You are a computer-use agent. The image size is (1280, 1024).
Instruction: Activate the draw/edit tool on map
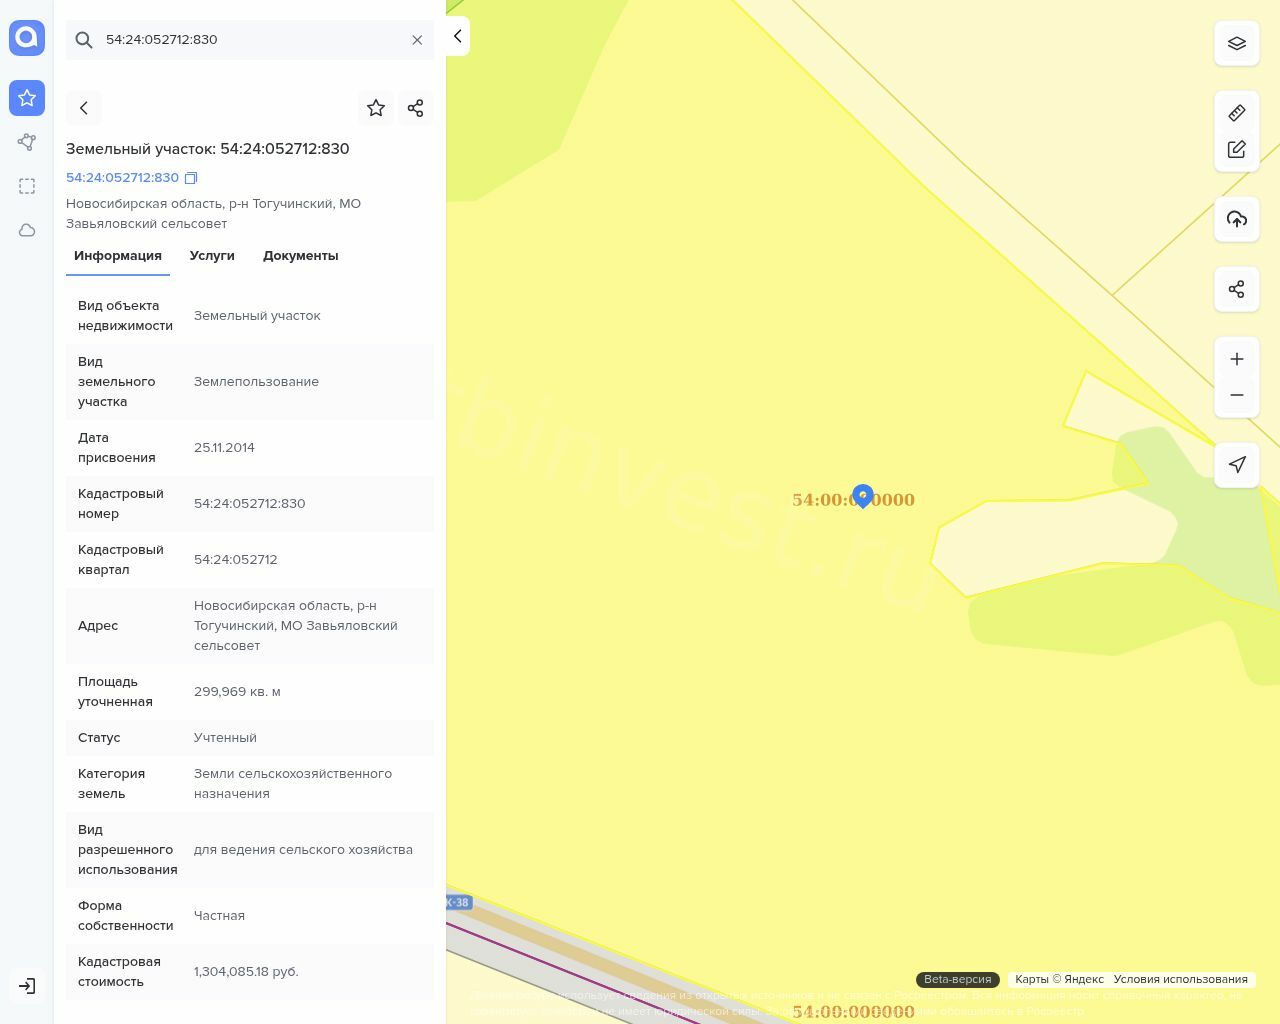(x=1237, y=149)
